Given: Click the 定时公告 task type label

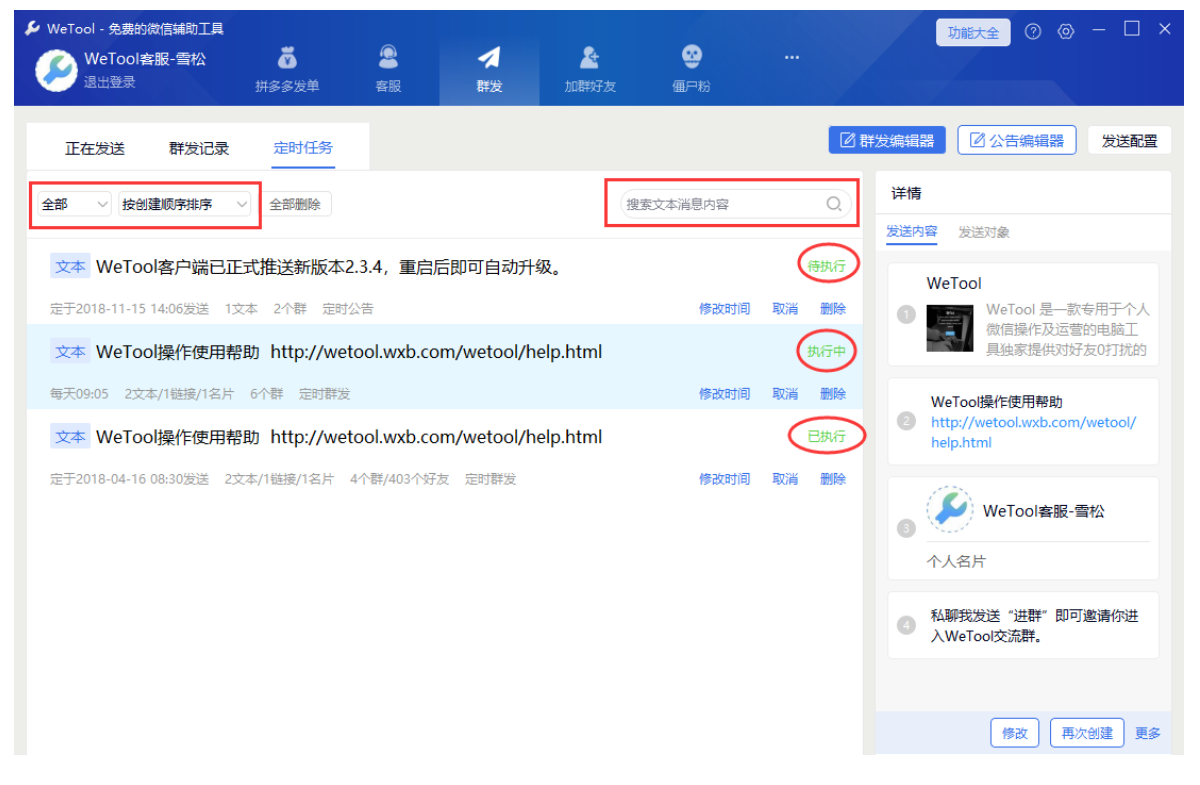Looking at the screenshot, I should tap(348, 309).
